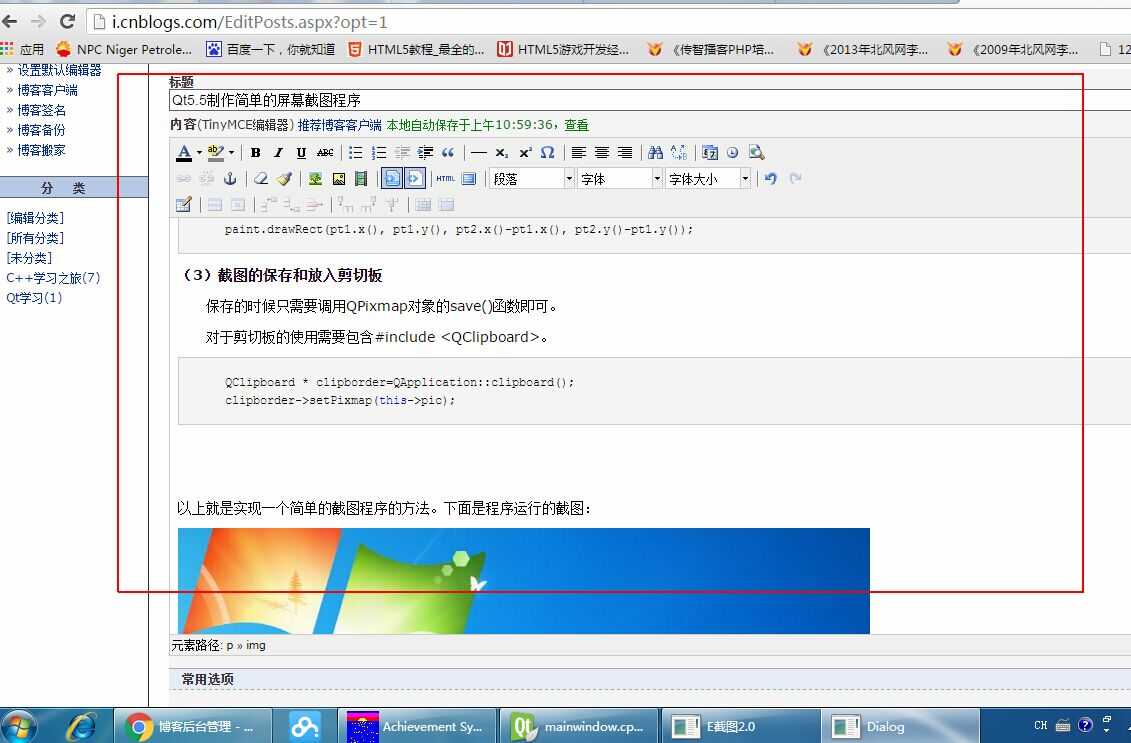Click the browser address bar
The height and width of the screenshot is (743, 1131).
click(608, 22)
